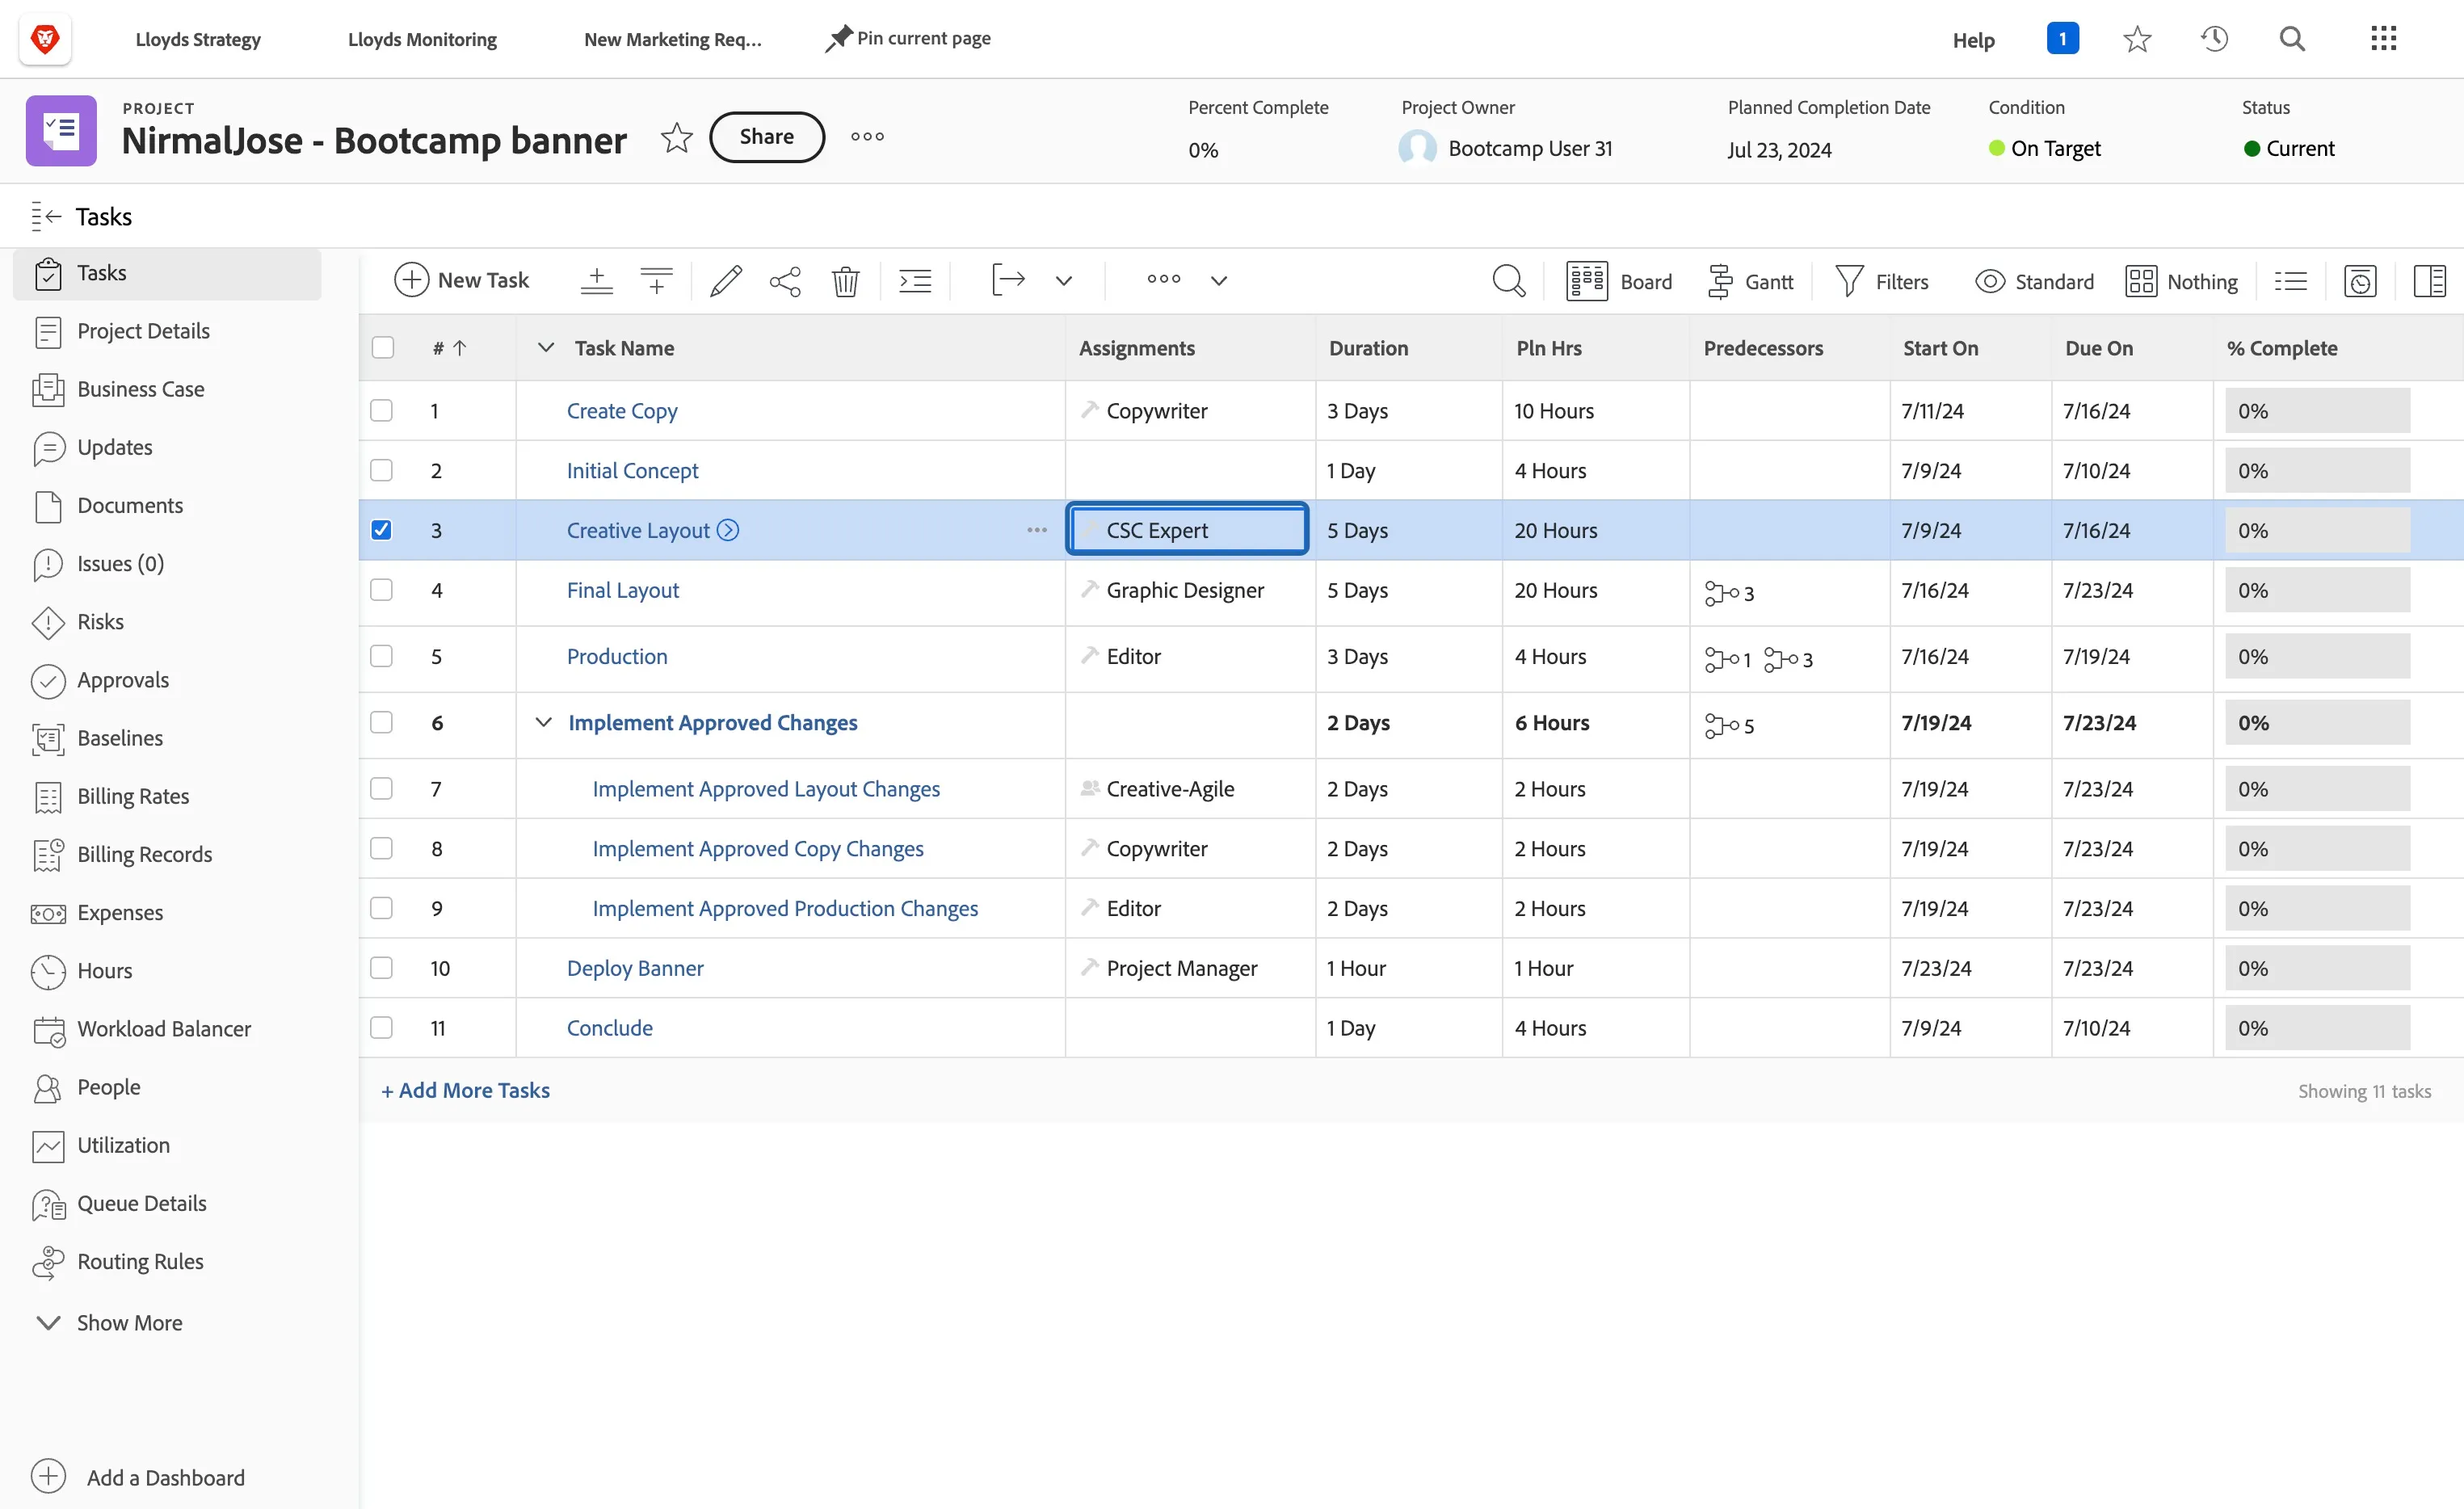
Task: Click the add task below icon
Action: tap(656, 281)
